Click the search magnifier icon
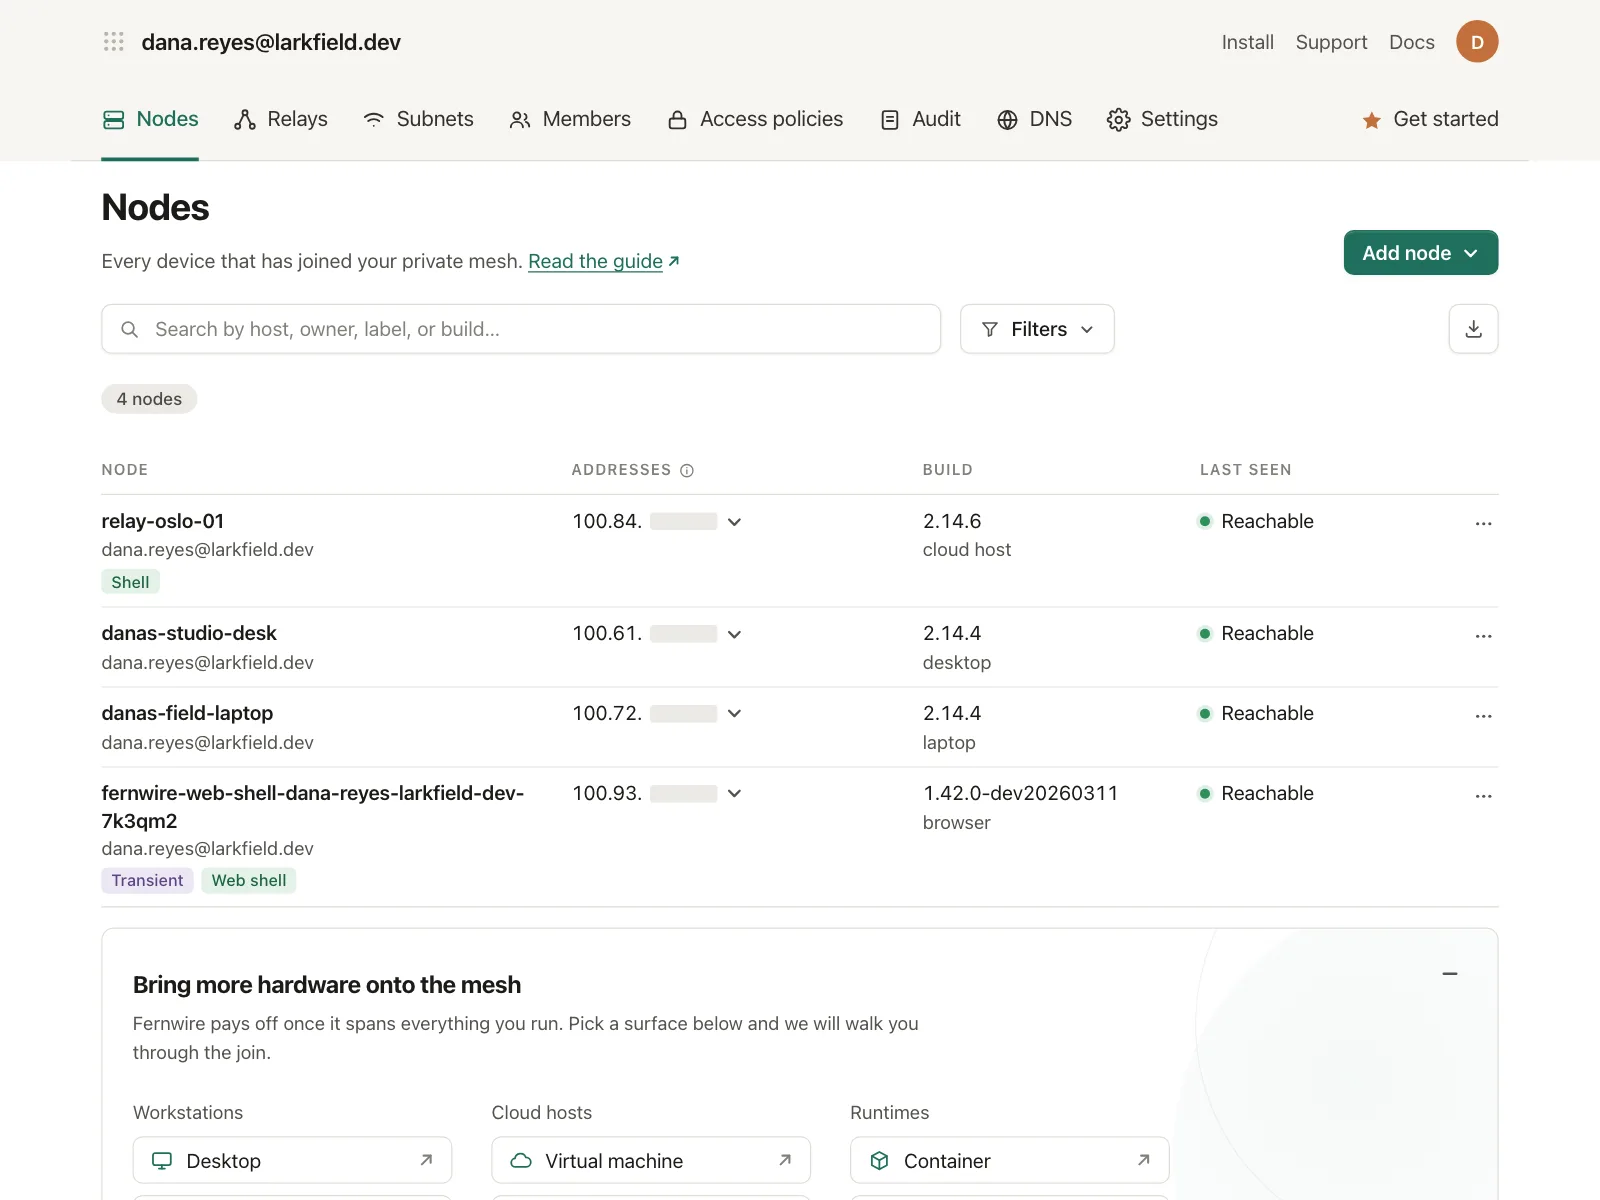The height and width of the screenshot is (1200, 1600). tap(129, 329)
